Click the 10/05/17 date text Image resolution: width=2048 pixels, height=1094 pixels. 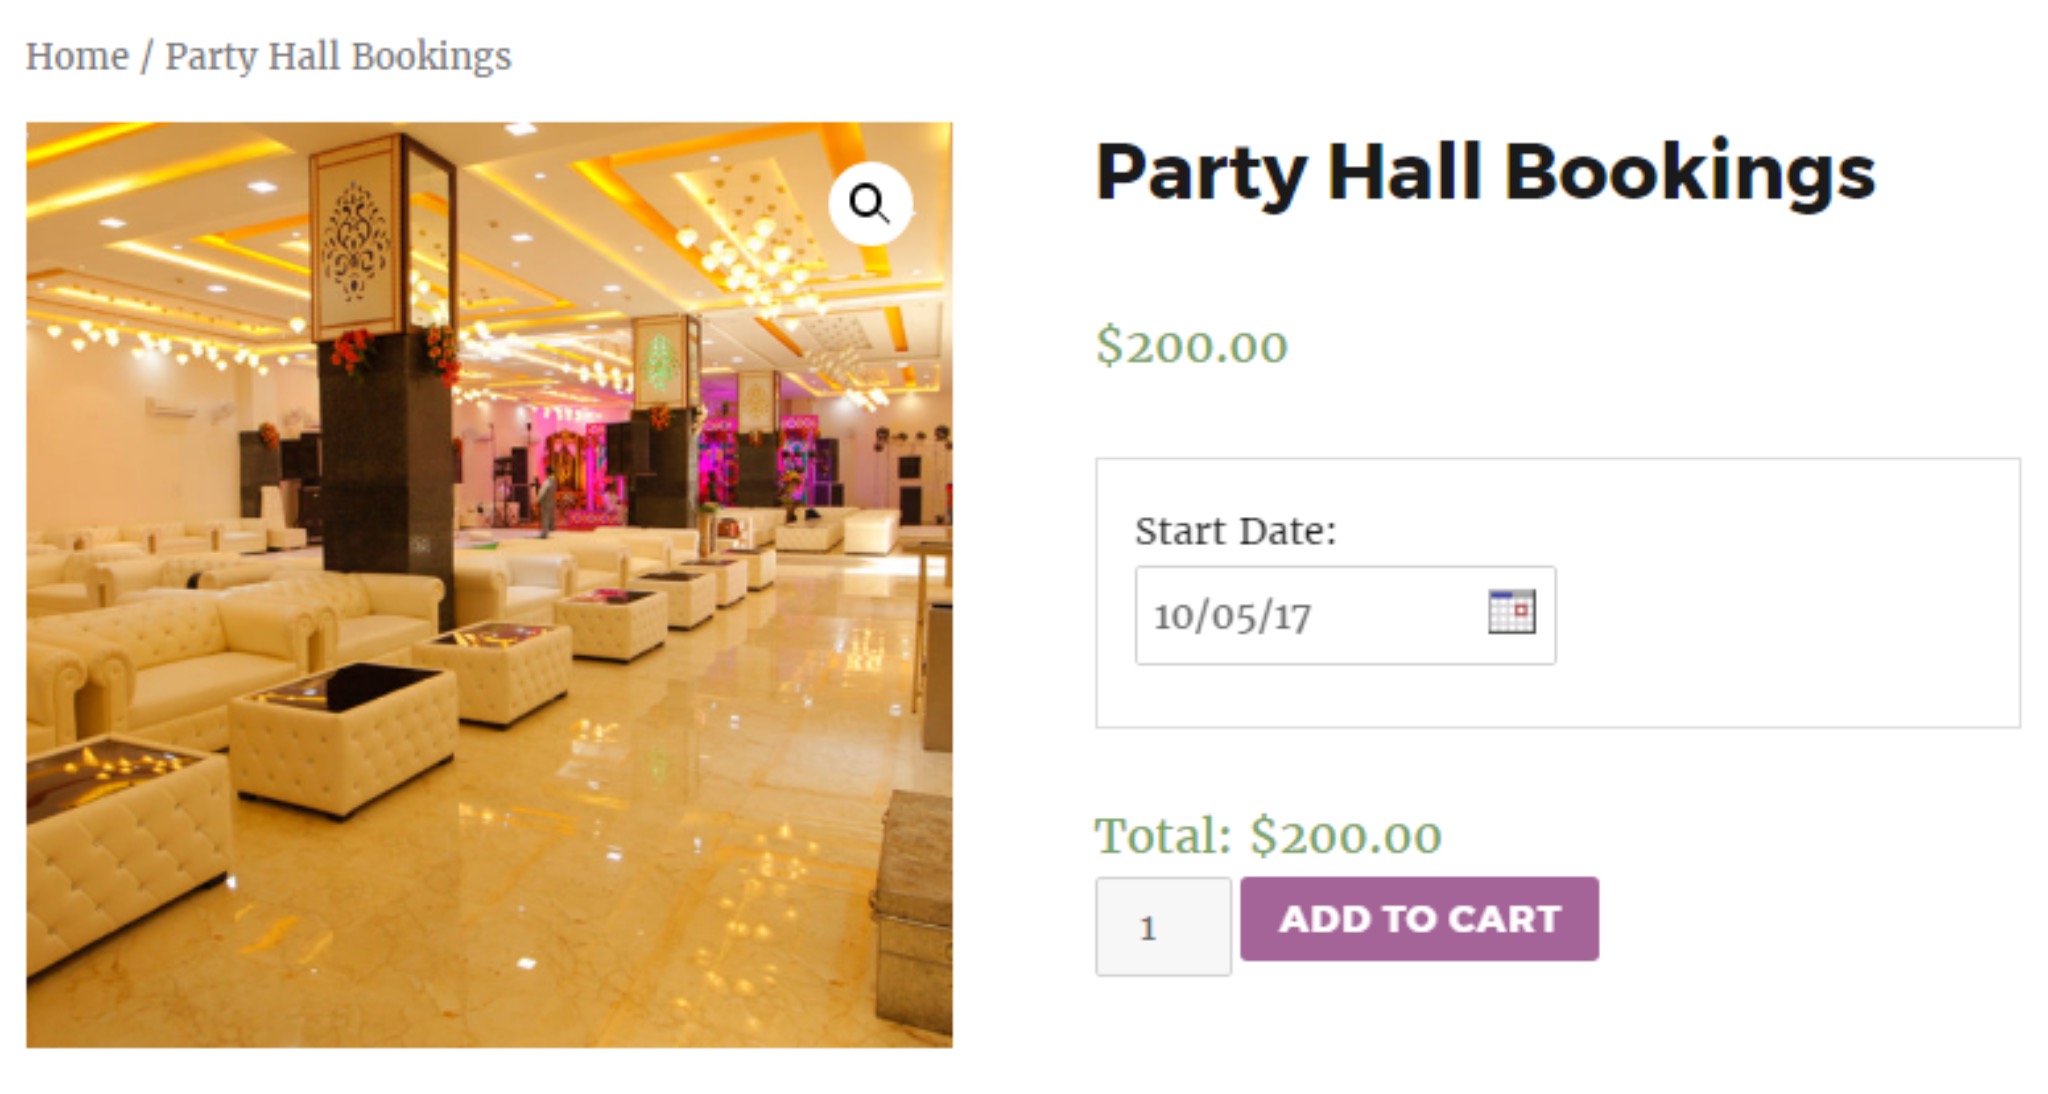tap(1232, 616)
